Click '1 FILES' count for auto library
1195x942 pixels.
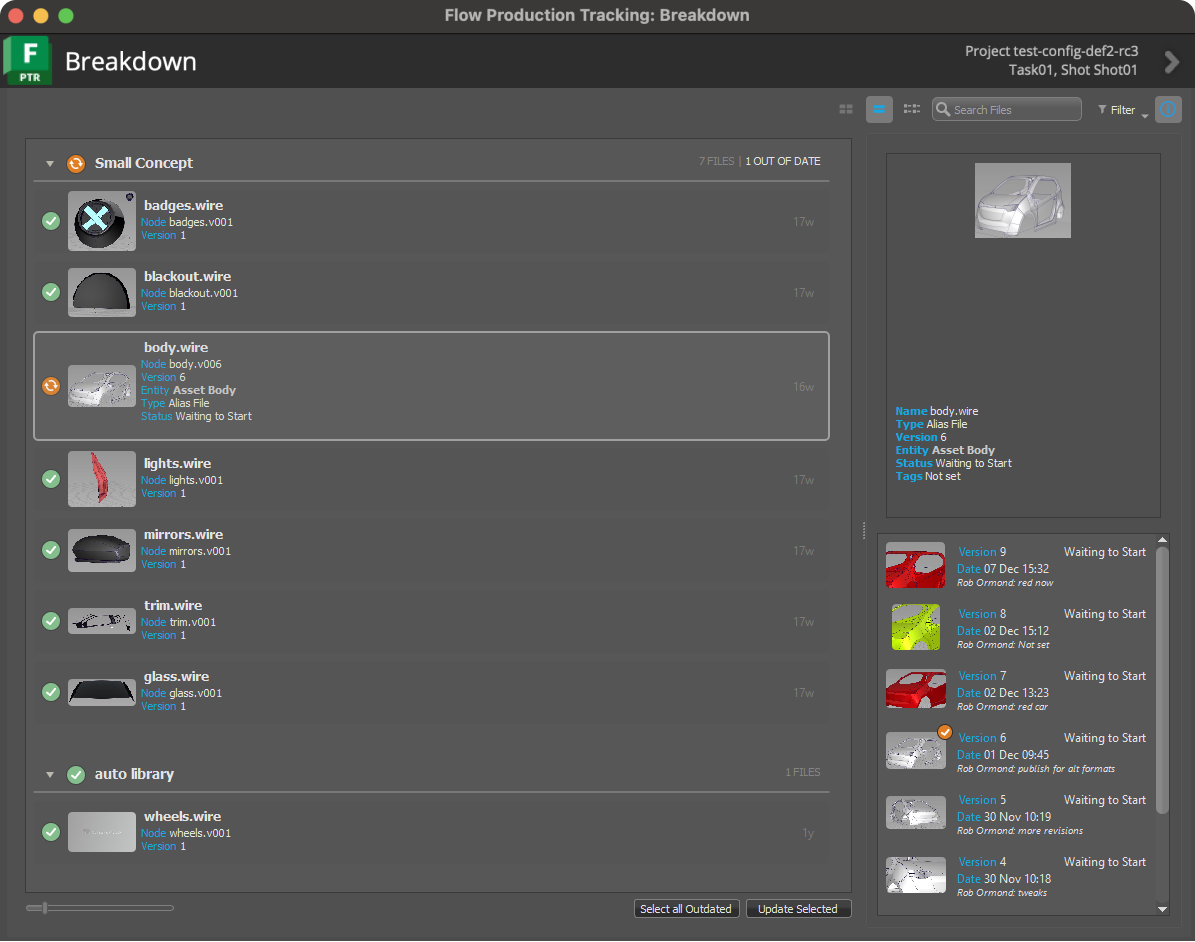(803, 773)
